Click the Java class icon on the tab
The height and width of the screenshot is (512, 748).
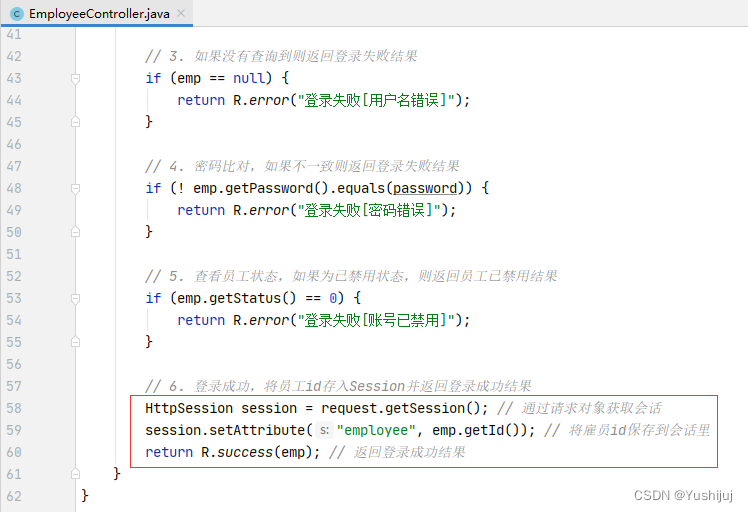click(17, 14)
